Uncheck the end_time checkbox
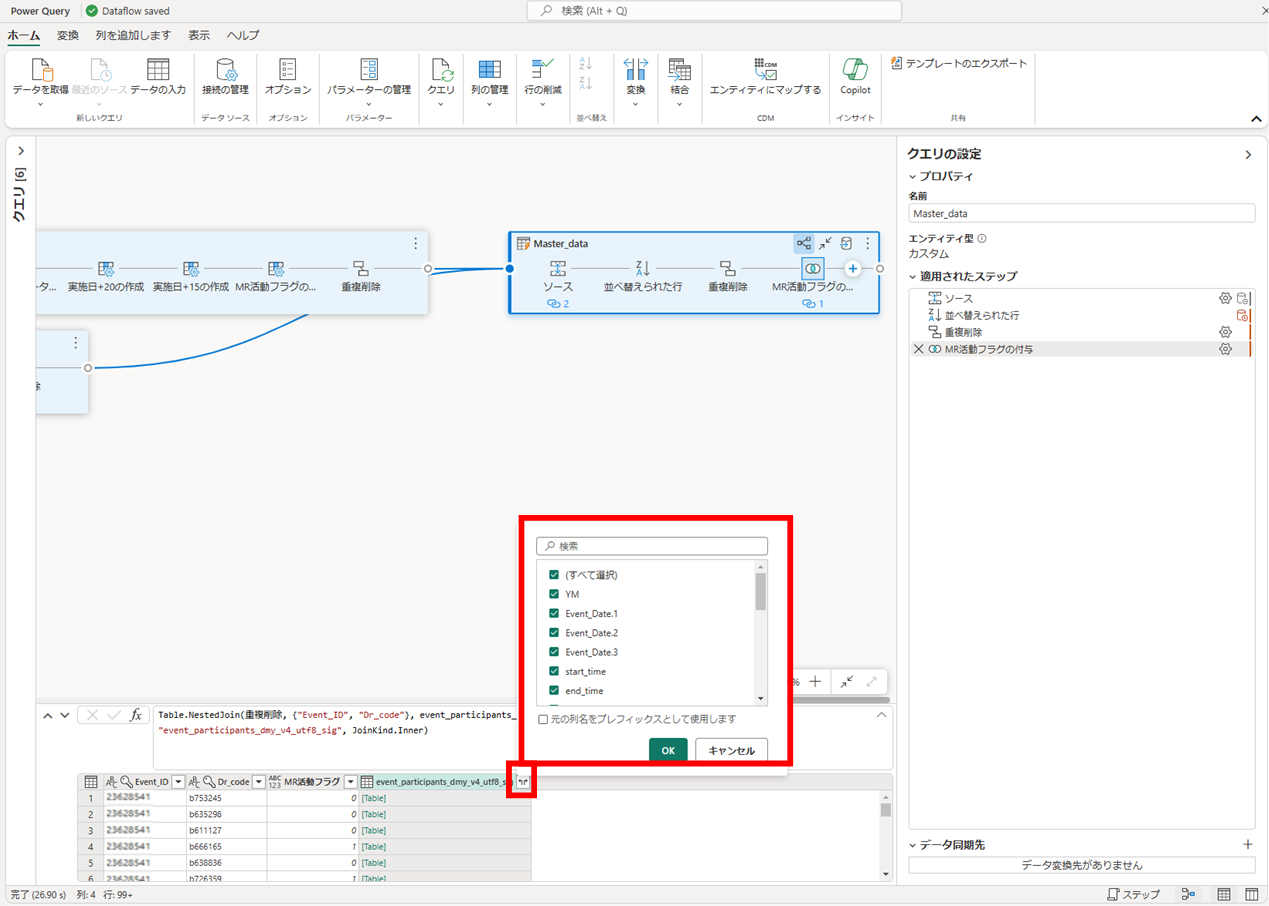Viewport: 1269px width, 906px height. click(554, 690)
